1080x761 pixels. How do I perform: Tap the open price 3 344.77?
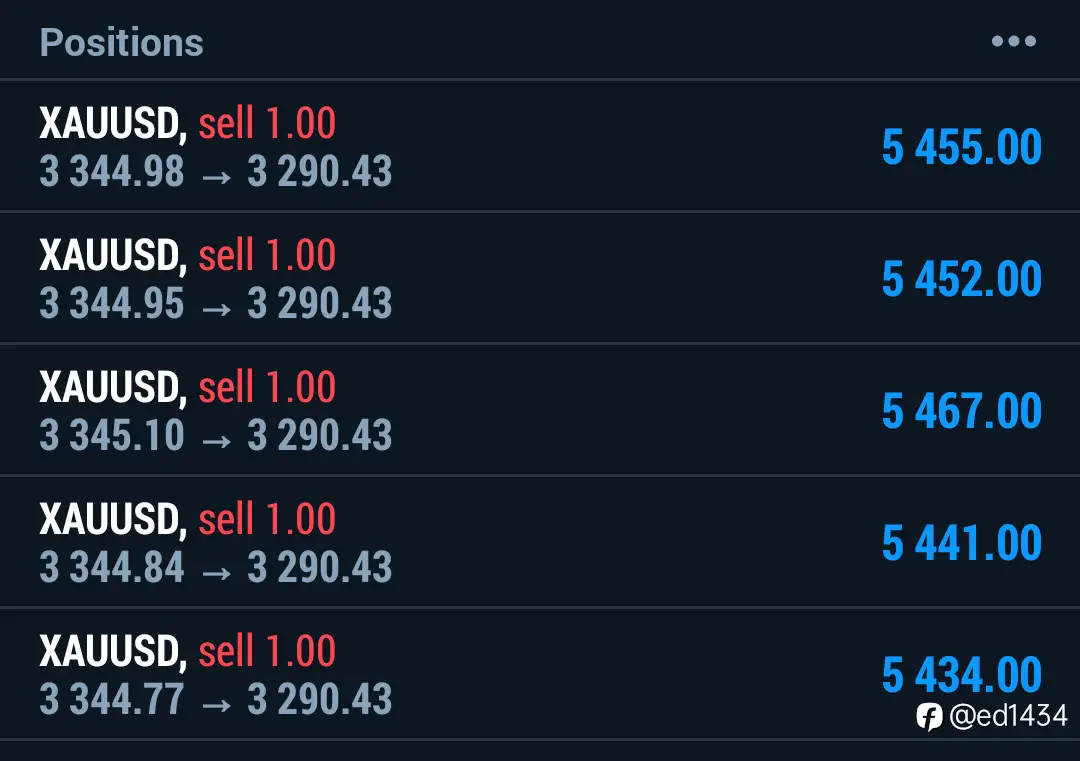click(112, 700)
